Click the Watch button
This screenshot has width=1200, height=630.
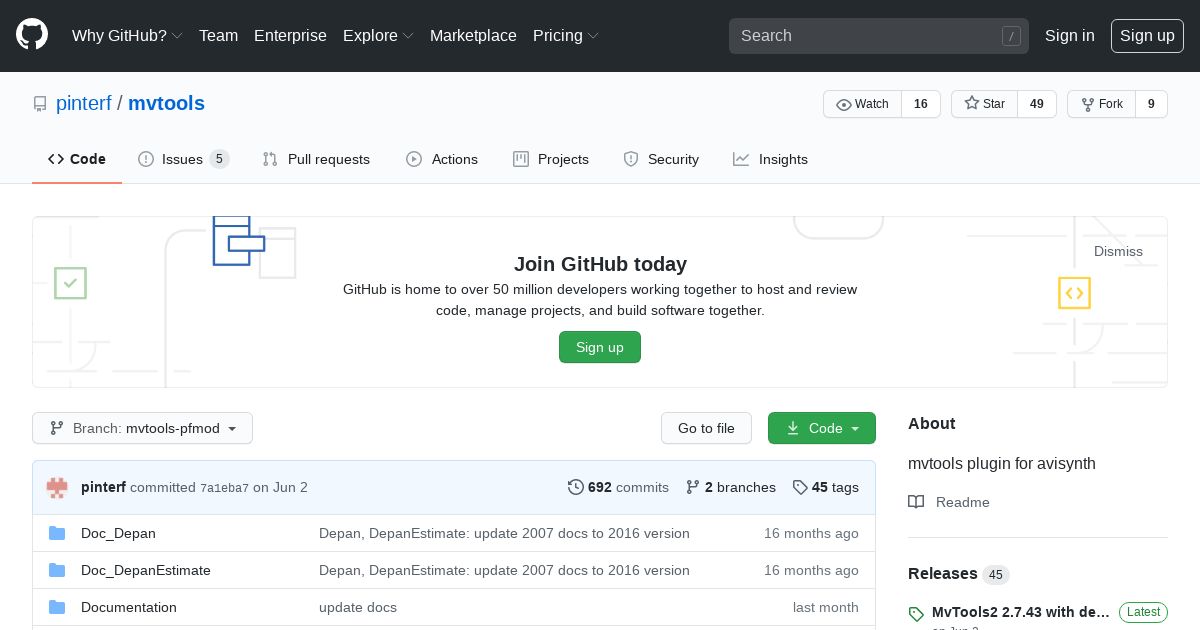[862, 104]
